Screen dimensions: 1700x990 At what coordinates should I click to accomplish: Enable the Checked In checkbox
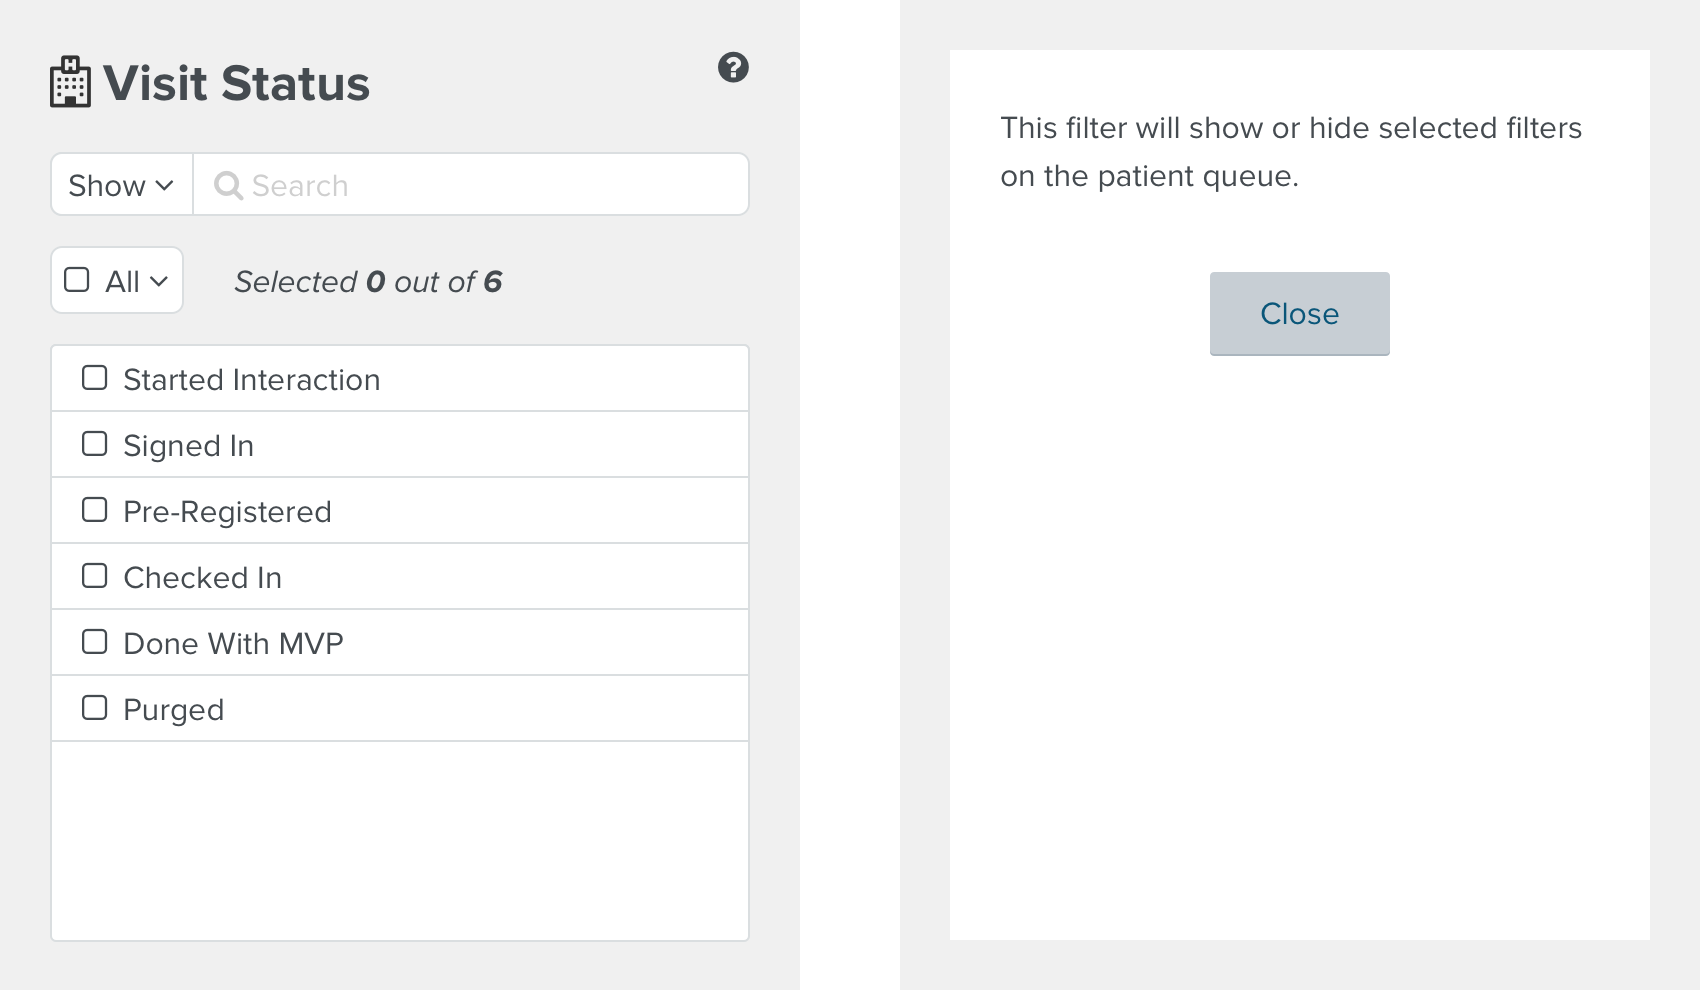click(x=95, y=576)
